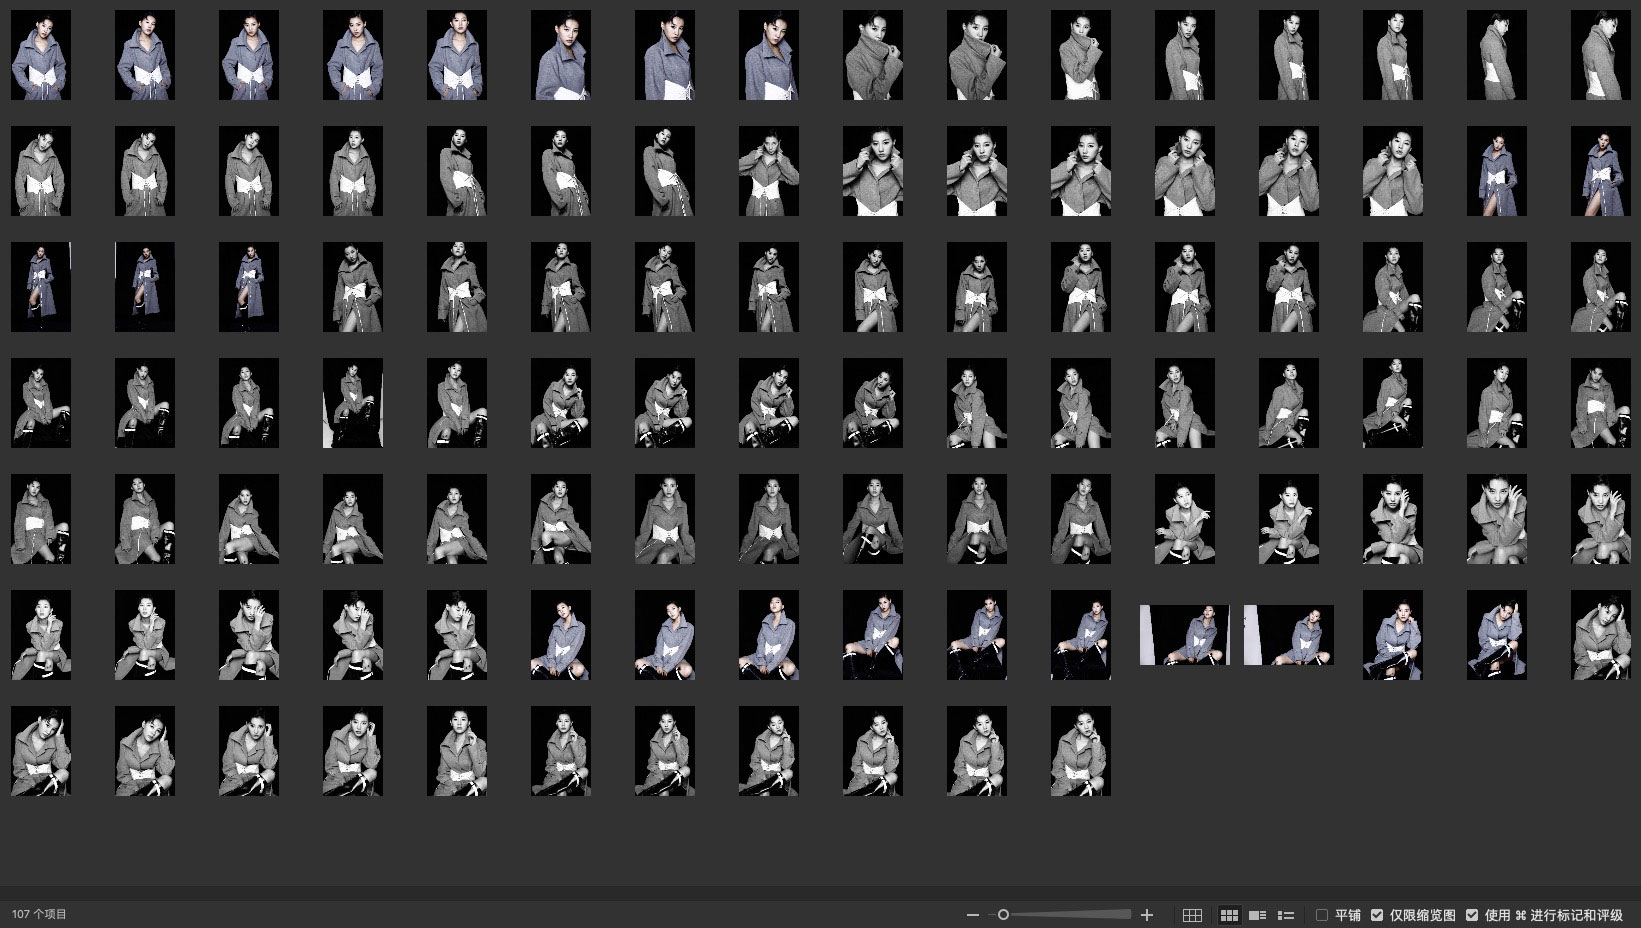Toggle the grid lock icon

click(x=1192, y=915)
